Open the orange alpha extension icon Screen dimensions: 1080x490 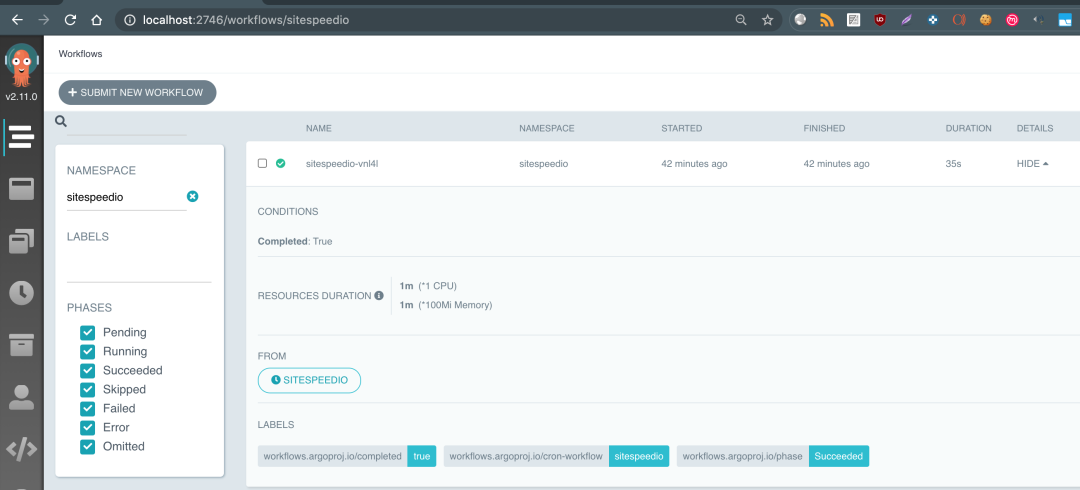pos(959,20)
